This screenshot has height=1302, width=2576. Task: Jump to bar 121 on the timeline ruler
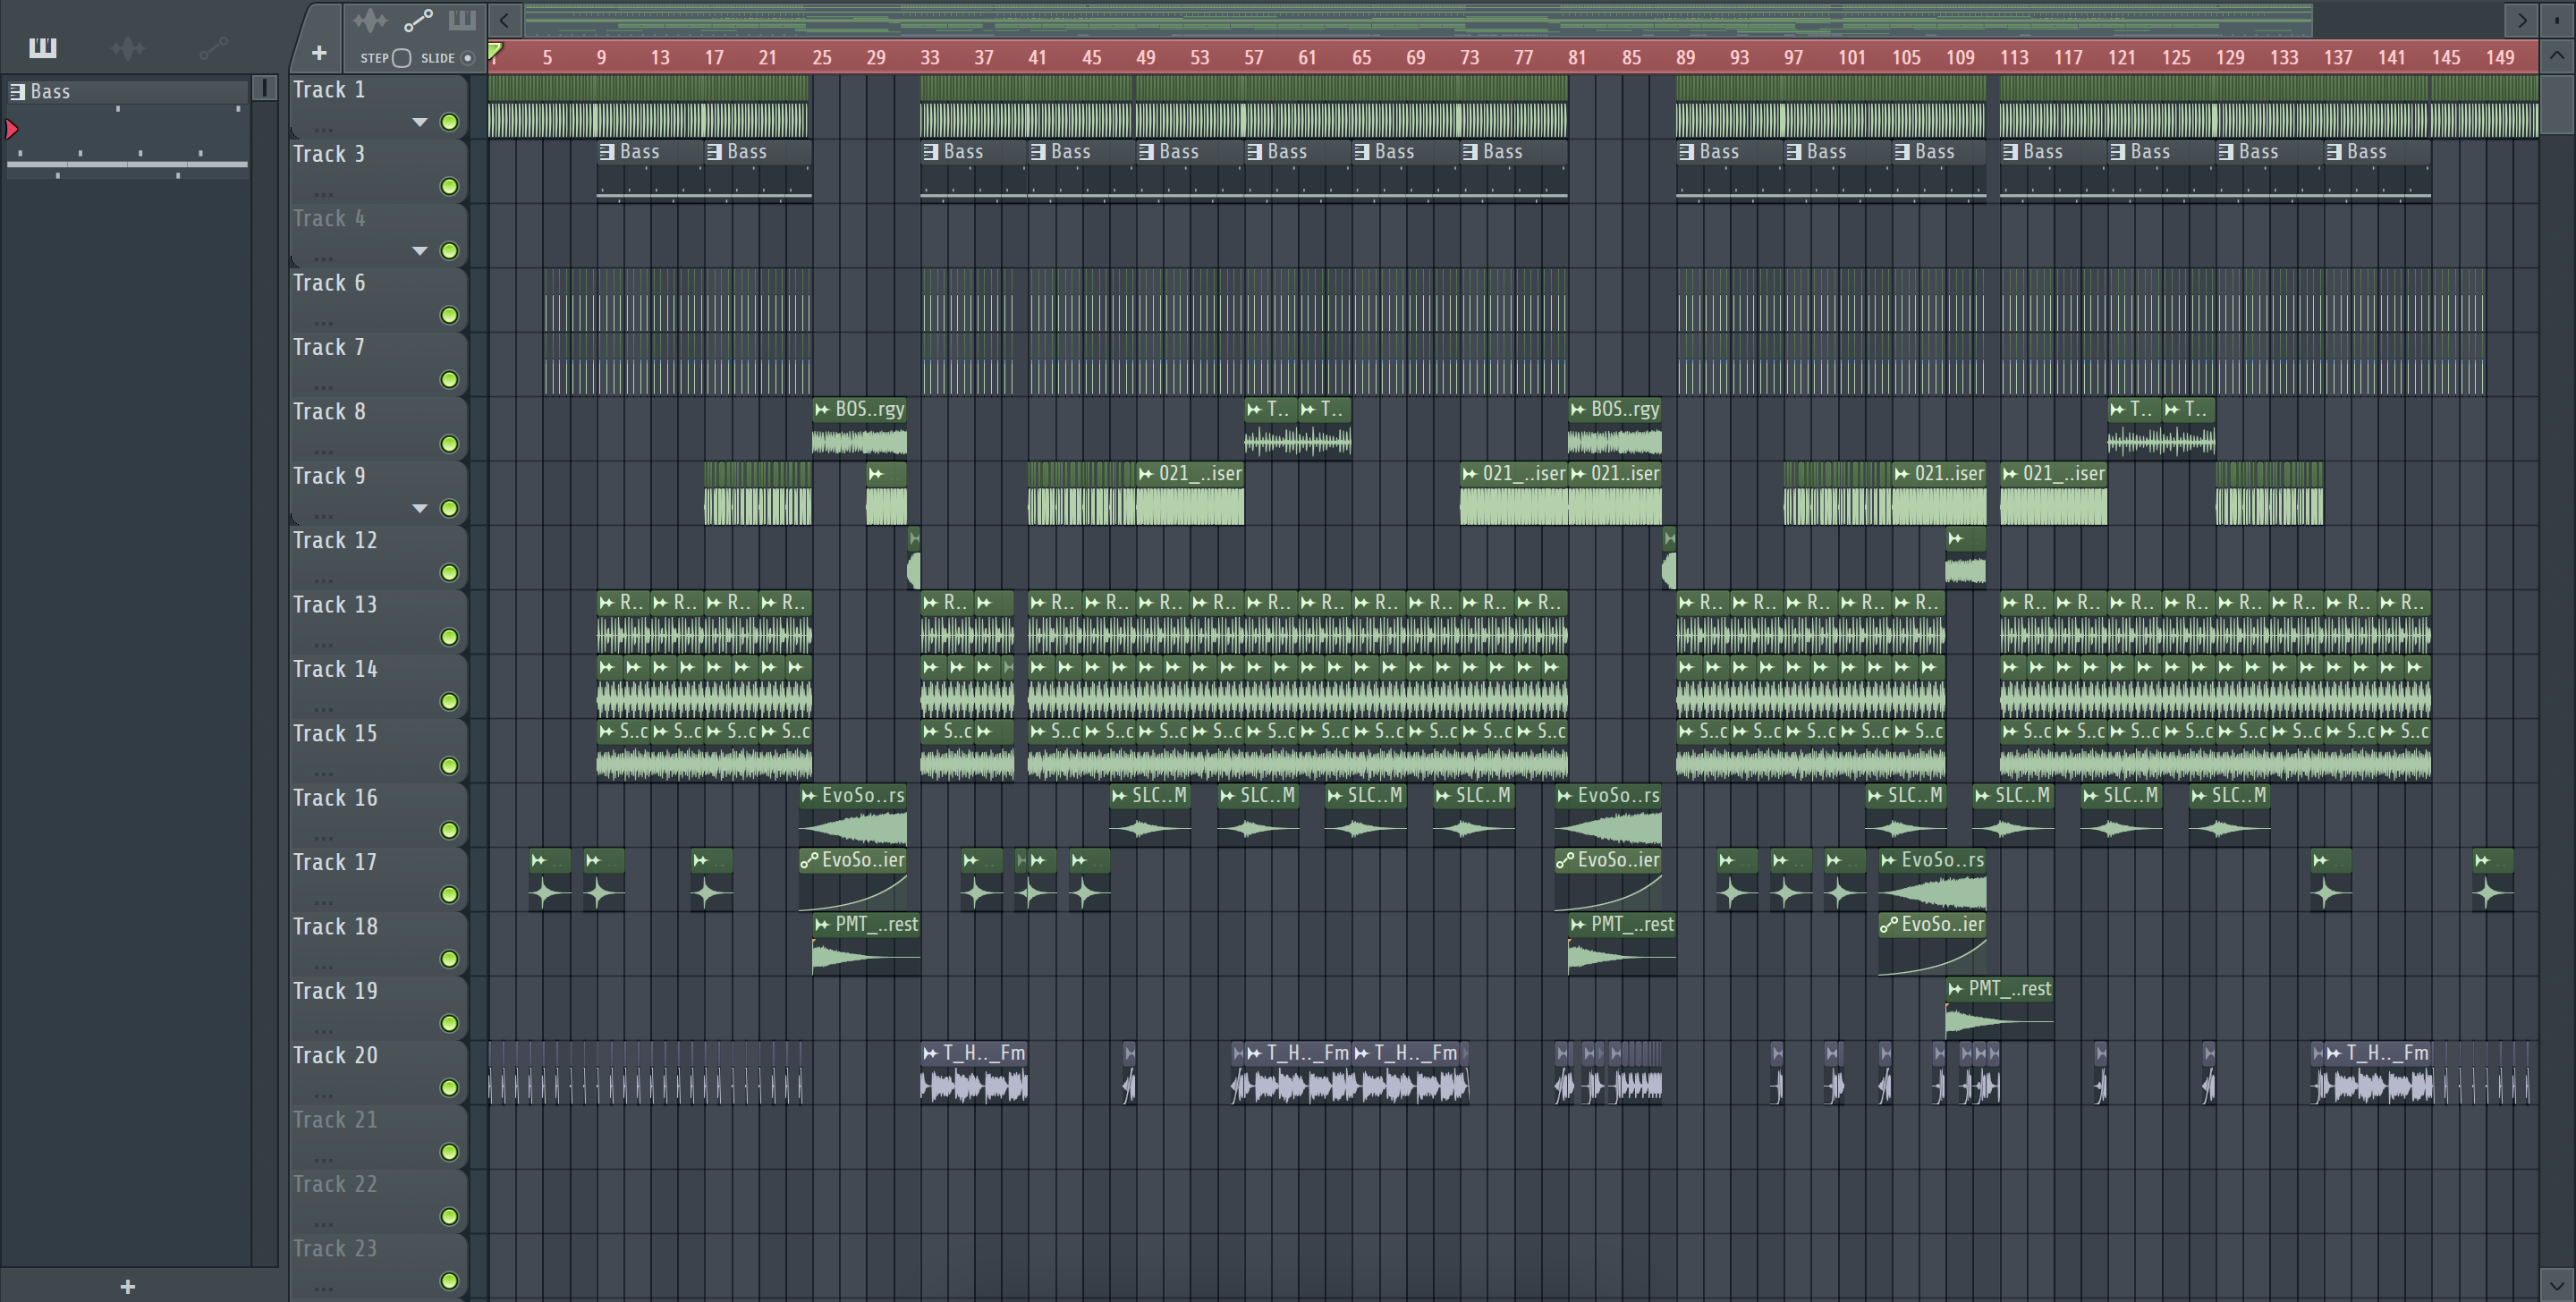click(2121, 57)
